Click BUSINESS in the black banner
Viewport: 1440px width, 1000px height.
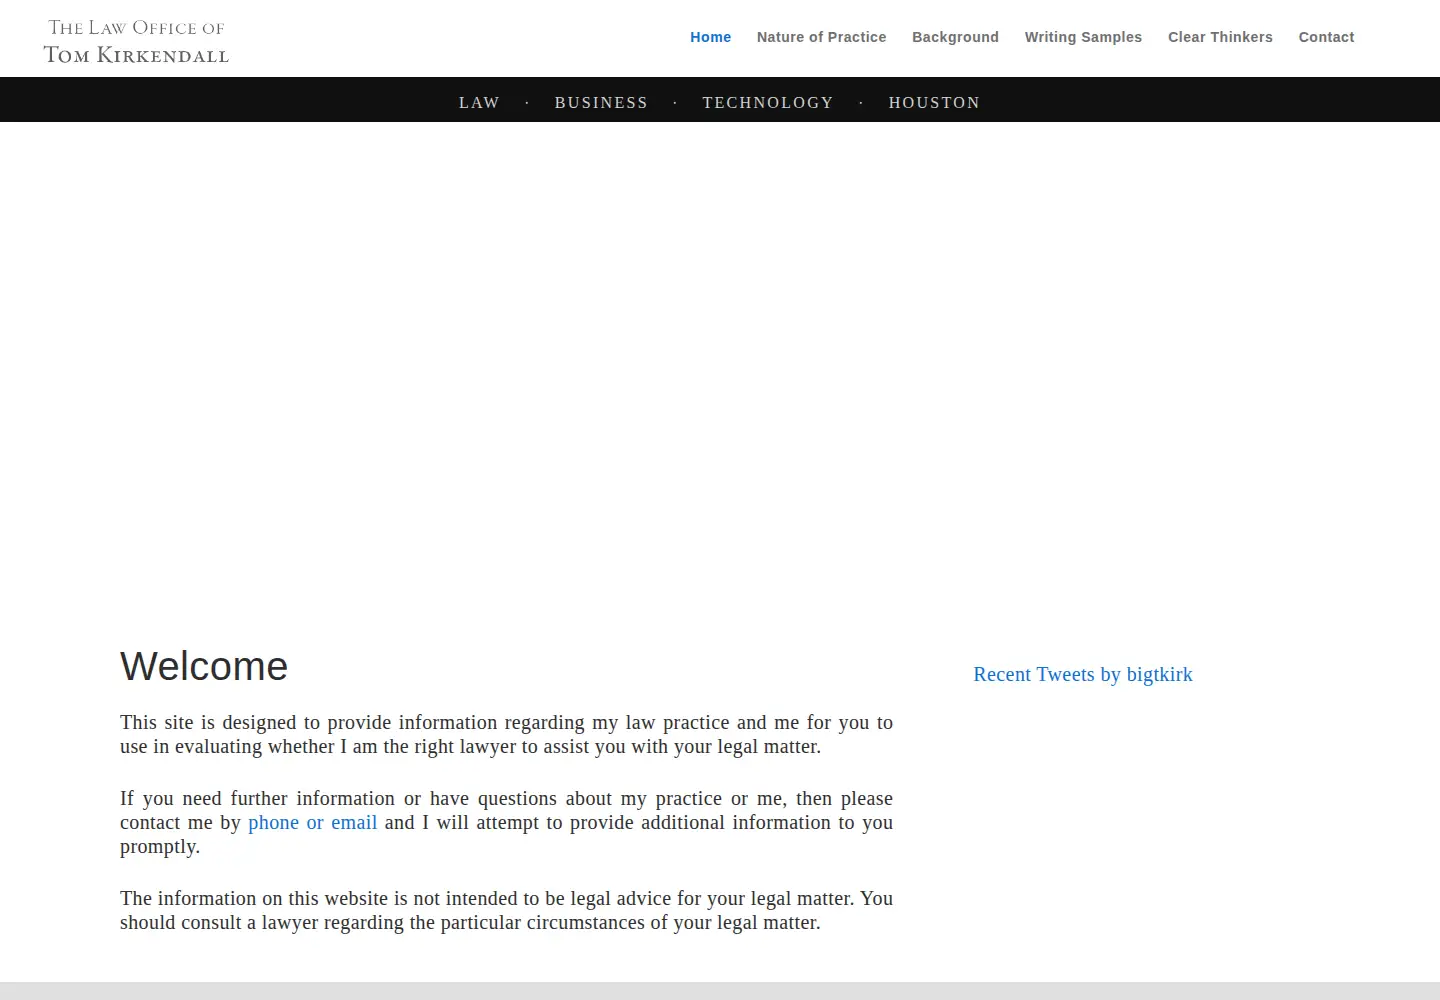pyautogui.click(x=601, y=102)
